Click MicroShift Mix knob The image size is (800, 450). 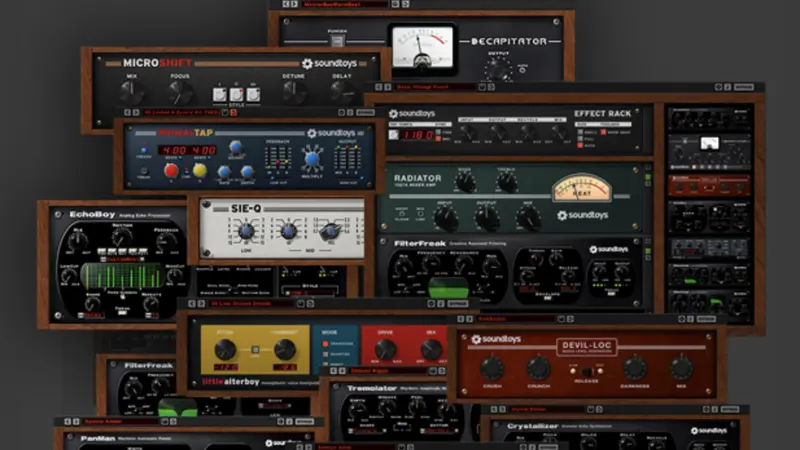tap(131, 92)
